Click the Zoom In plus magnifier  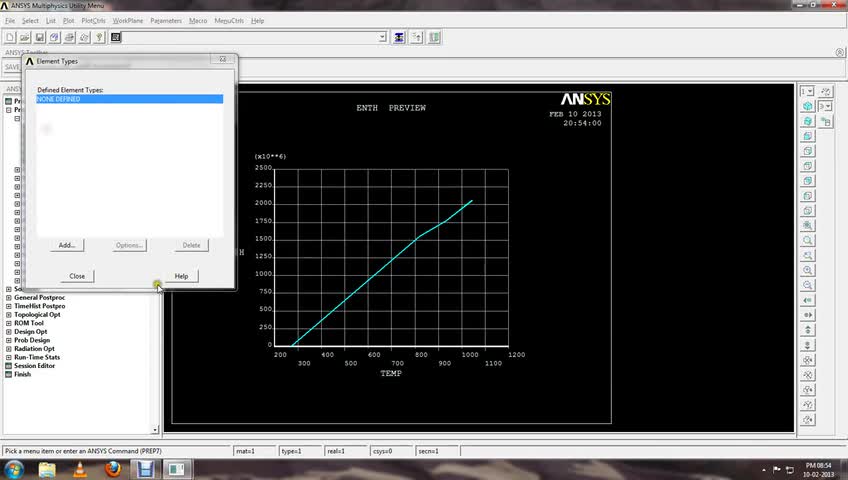click(x=807, y=270)
